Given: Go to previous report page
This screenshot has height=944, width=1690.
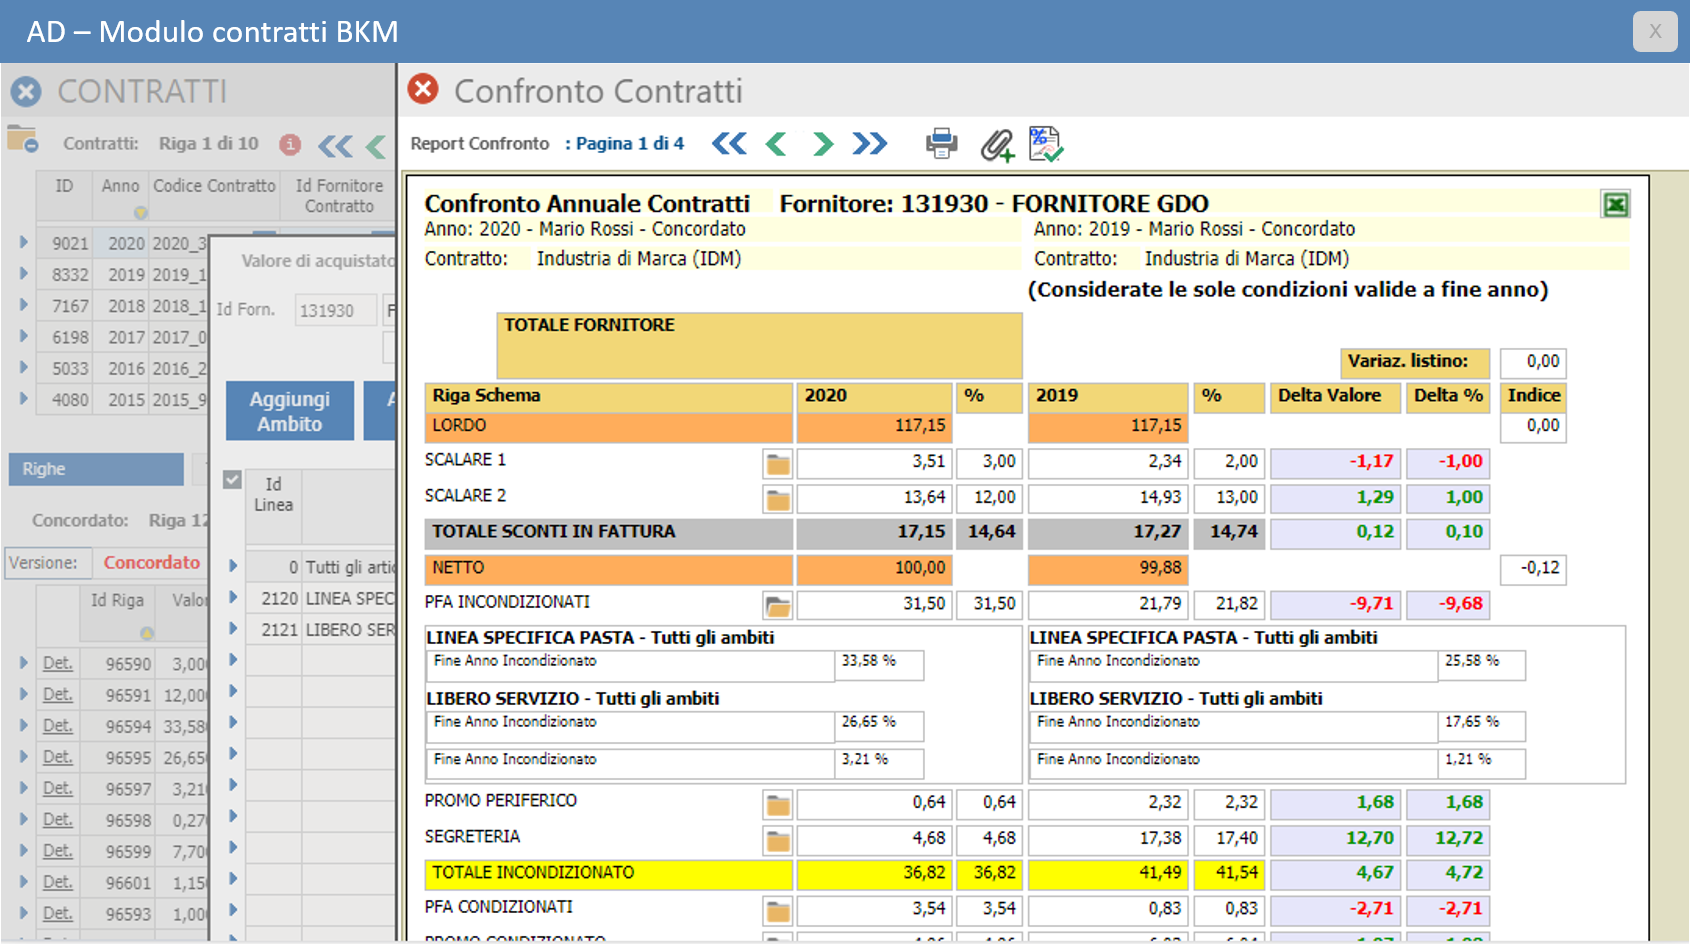Looking at the screenshot, I should [776, 144].
